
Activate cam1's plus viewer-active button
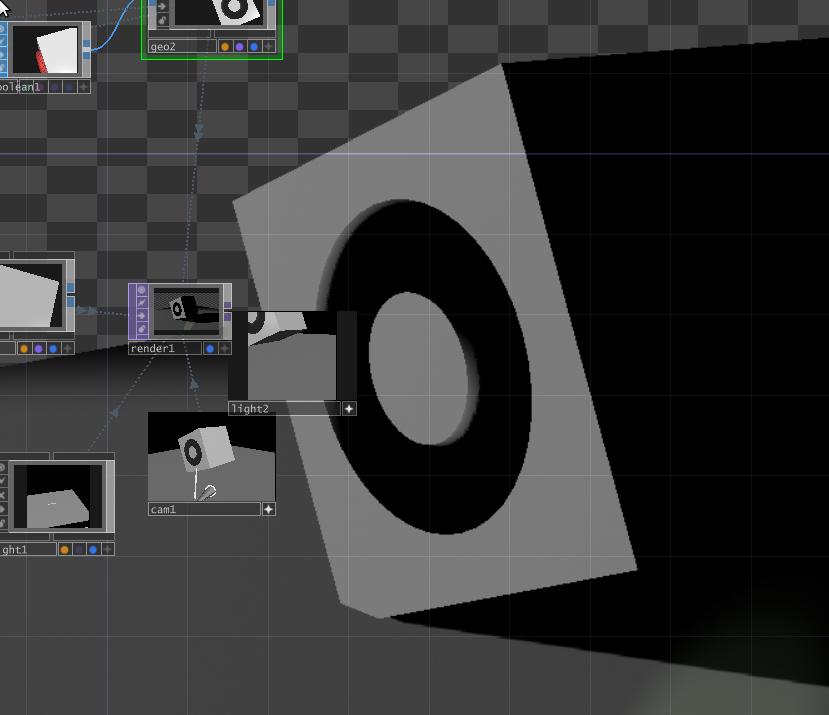(269, 509)
